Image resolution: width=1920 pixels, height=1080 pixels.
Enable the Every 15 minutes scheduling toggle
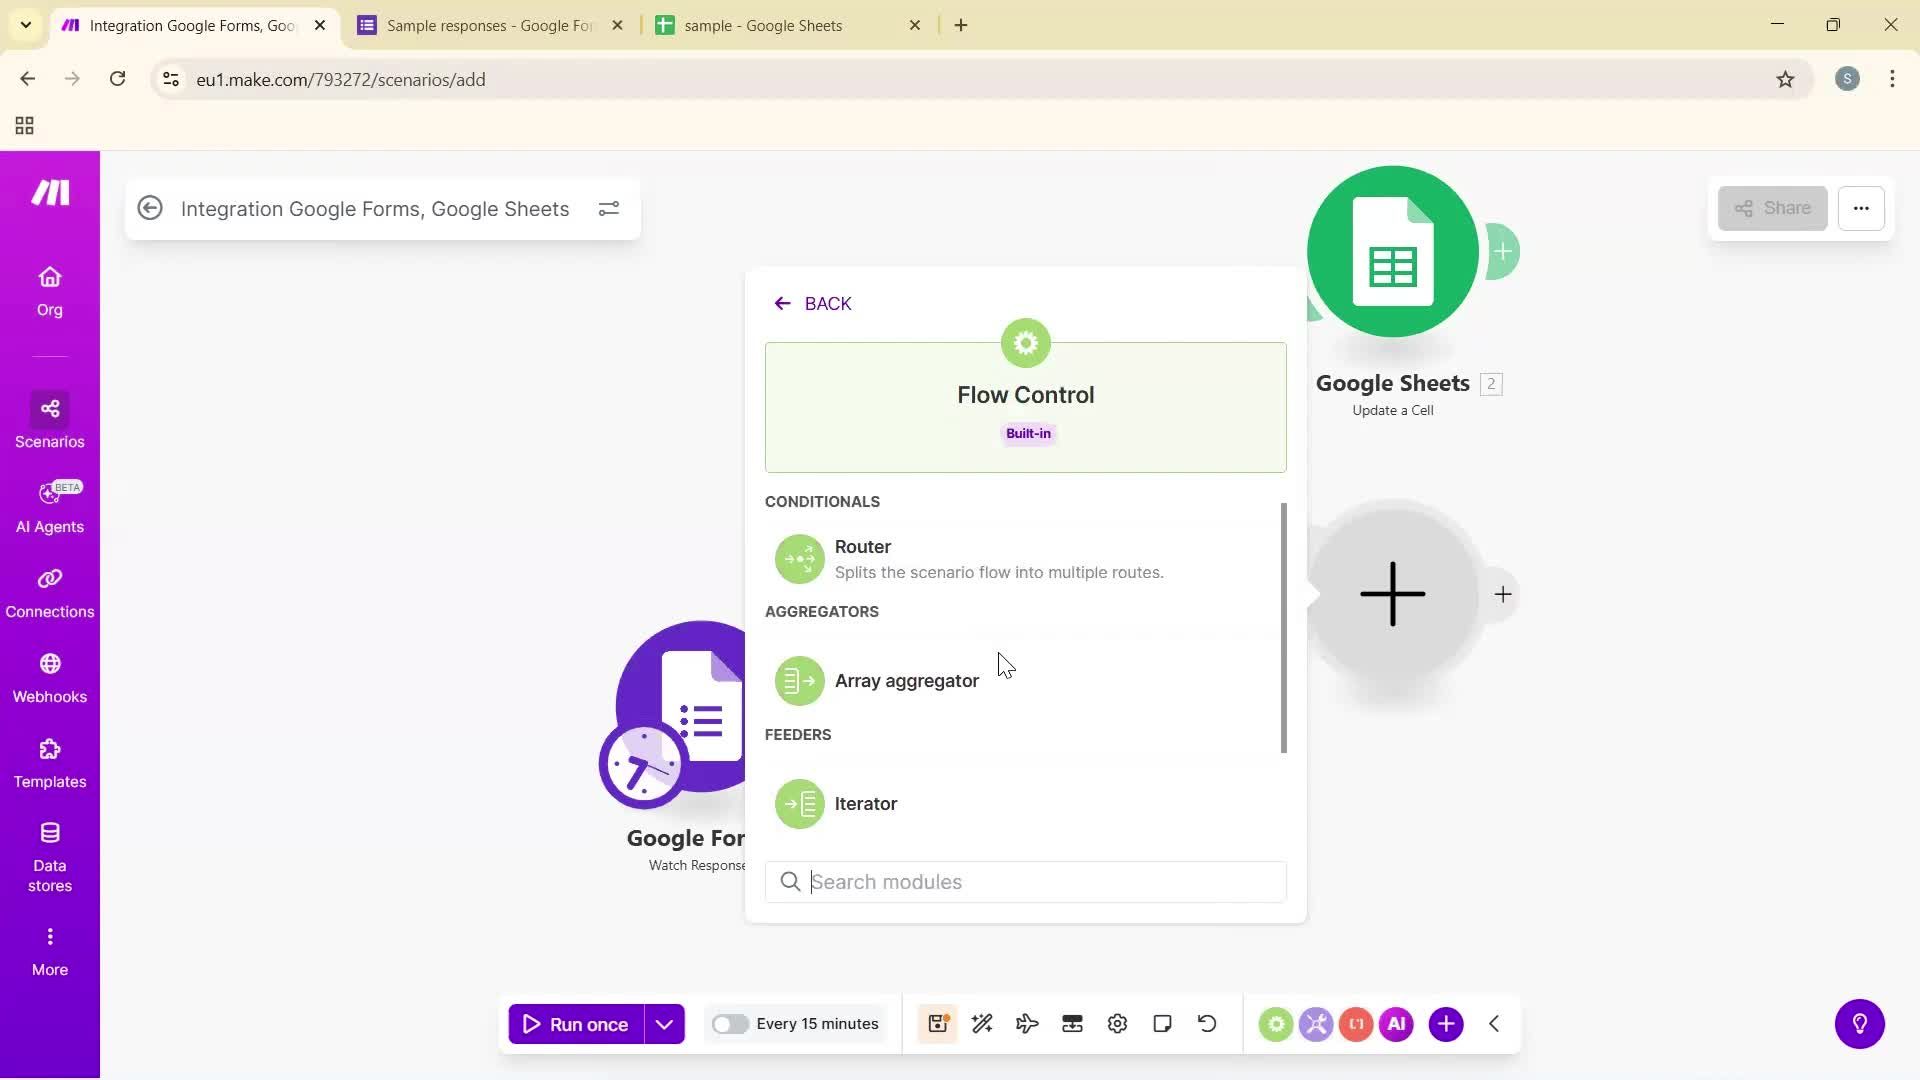pos(732,1023)
